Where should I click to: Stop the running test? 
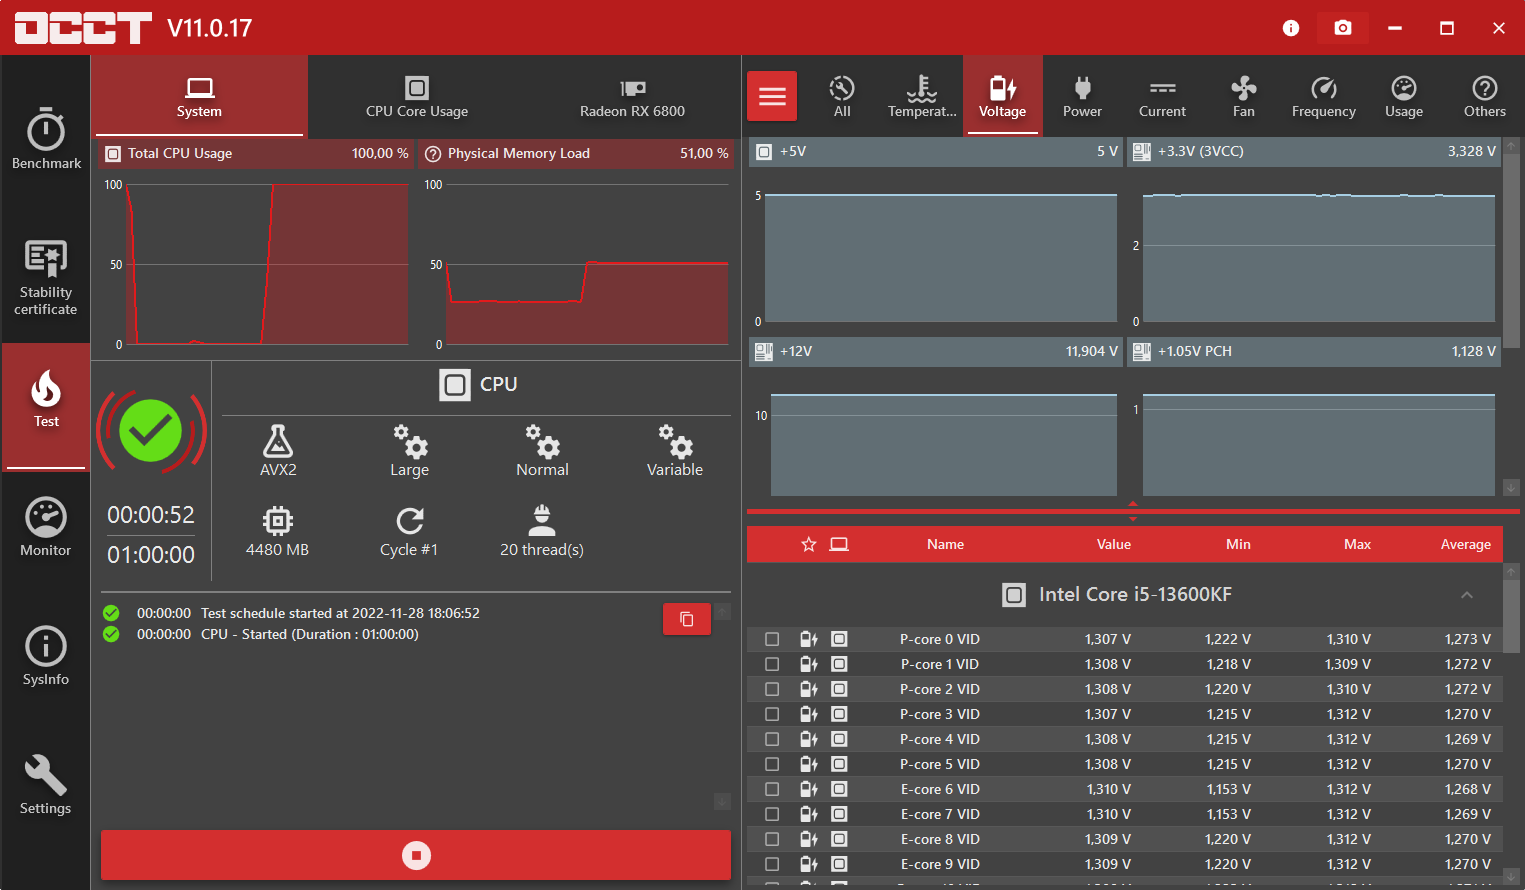coord(416,855)
